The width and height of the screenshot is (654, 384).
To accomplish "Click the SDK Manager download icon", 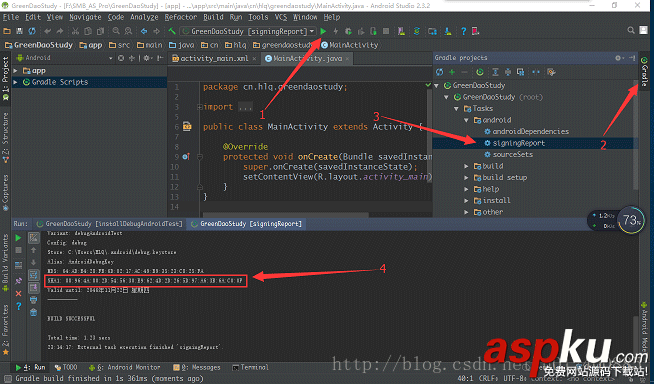I will click(448, 31).
